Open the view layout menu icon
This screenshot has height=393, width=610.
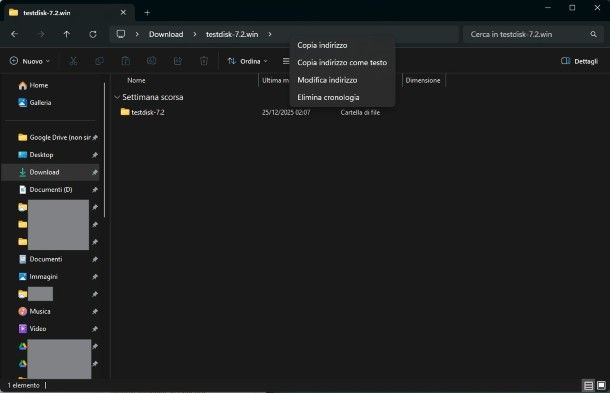[286, 61]
